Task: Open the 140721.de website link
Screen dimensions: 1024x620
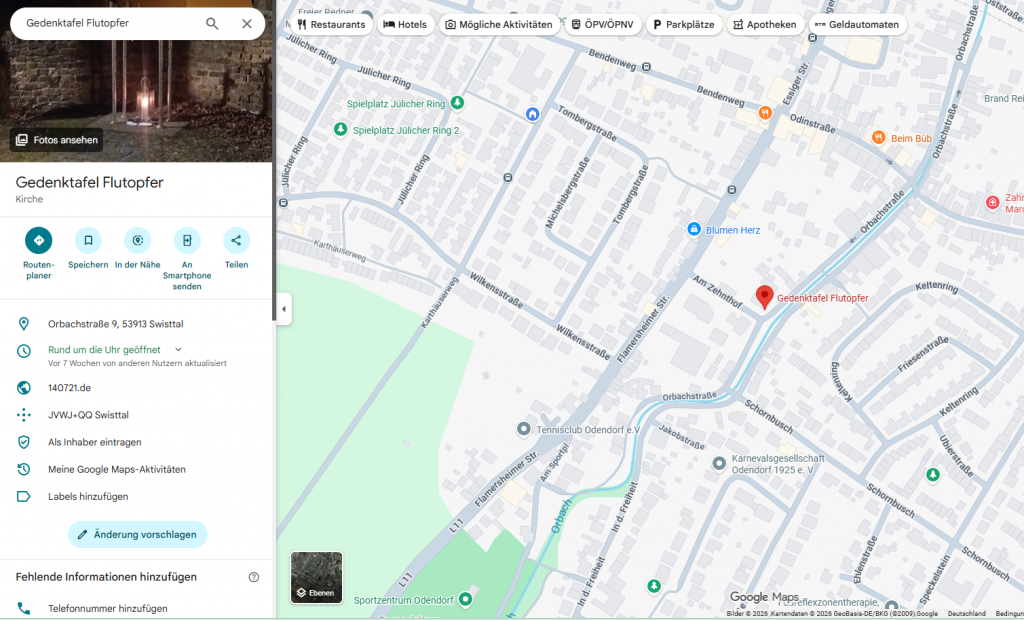Action: [70, 388]
